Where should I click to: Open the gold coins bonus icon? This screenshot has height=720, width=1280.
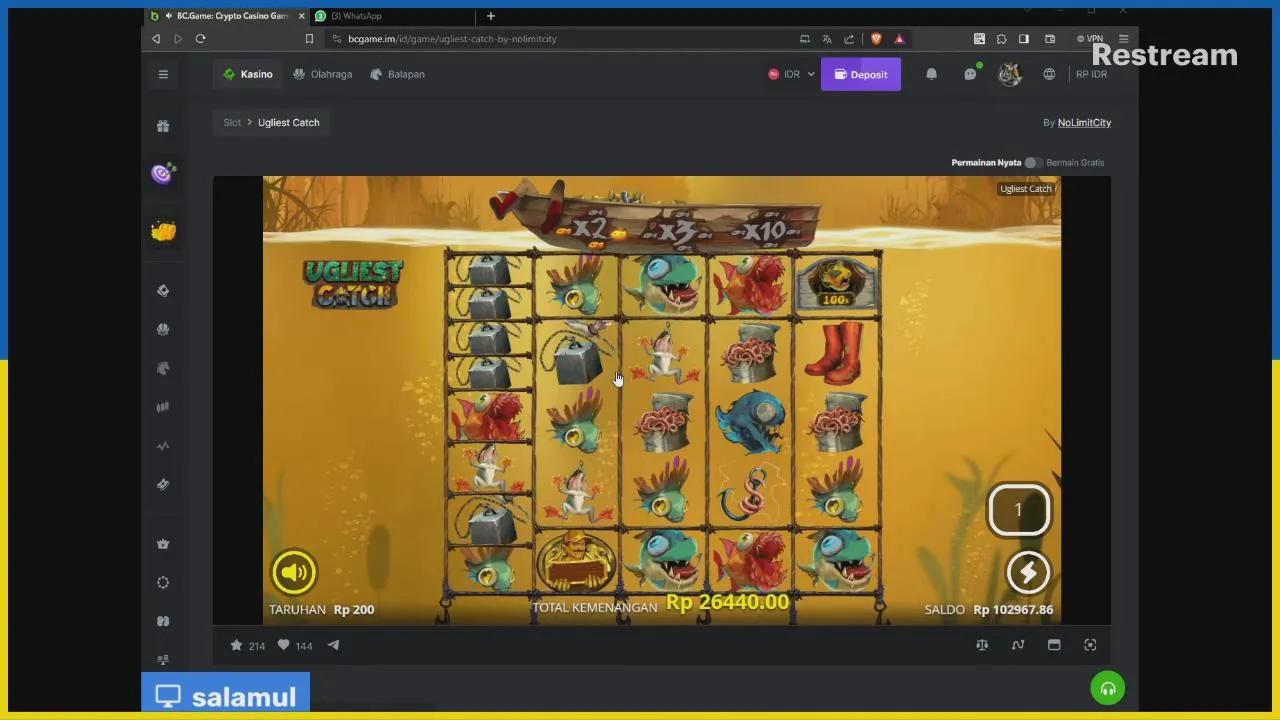click(163, 231)
